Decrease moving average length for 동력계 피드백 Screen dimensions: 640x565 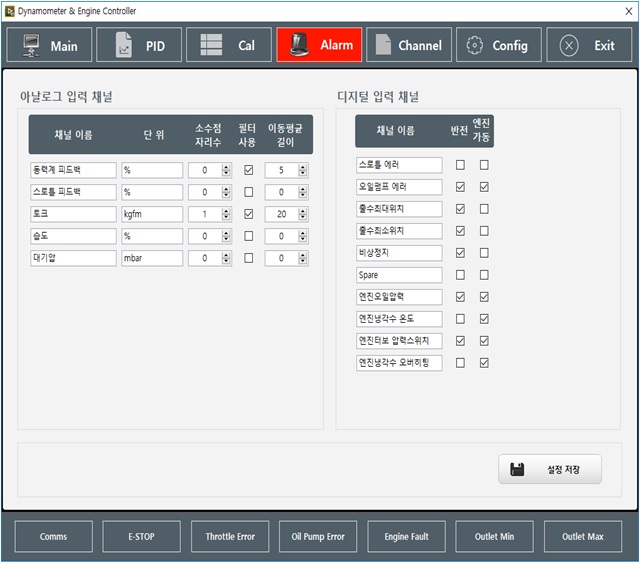pyautogui.click(x=303, y=174)
